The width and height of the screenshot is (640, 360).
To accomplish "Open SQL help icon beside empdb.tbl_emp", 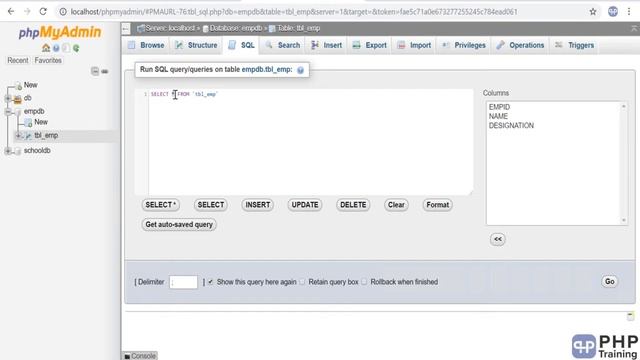I will pos(300,70).
